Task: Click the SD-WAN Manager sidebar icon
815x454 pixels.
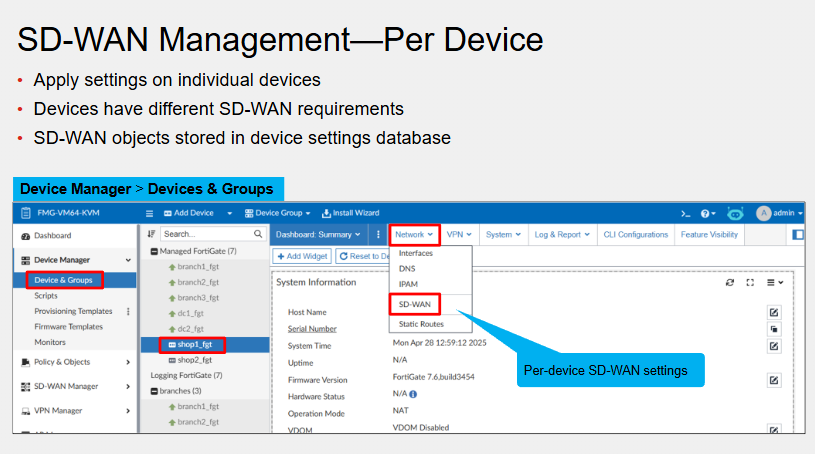Action: (25, 386)
